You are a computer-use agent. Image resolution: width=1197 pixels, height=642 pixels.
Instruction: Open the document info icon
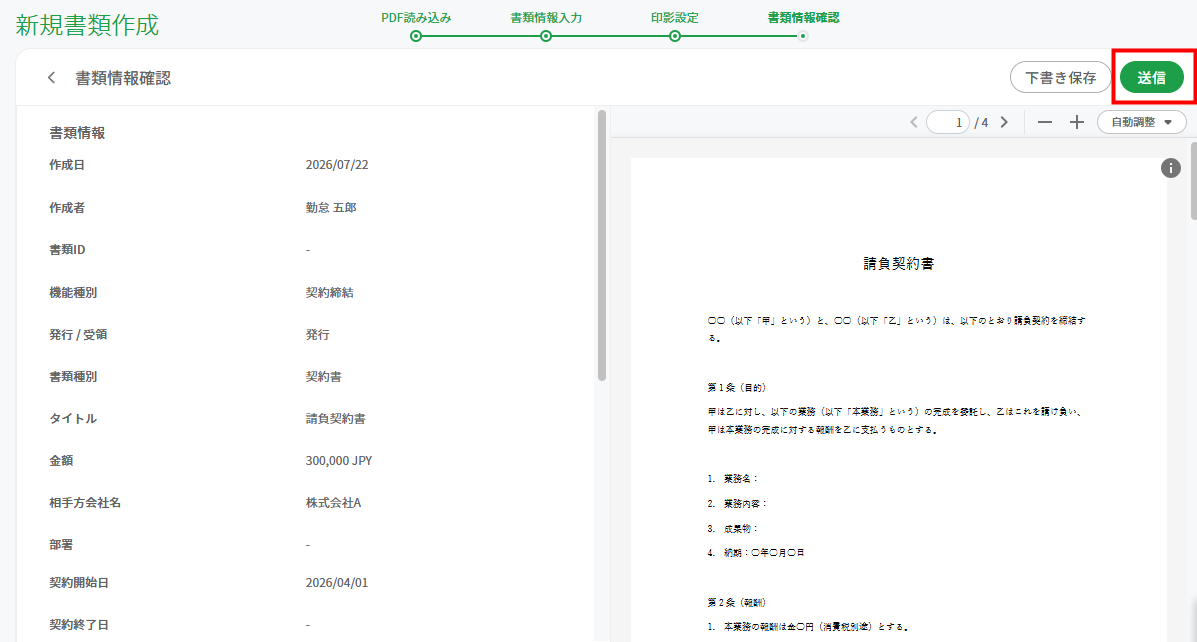click(1170, 168)
